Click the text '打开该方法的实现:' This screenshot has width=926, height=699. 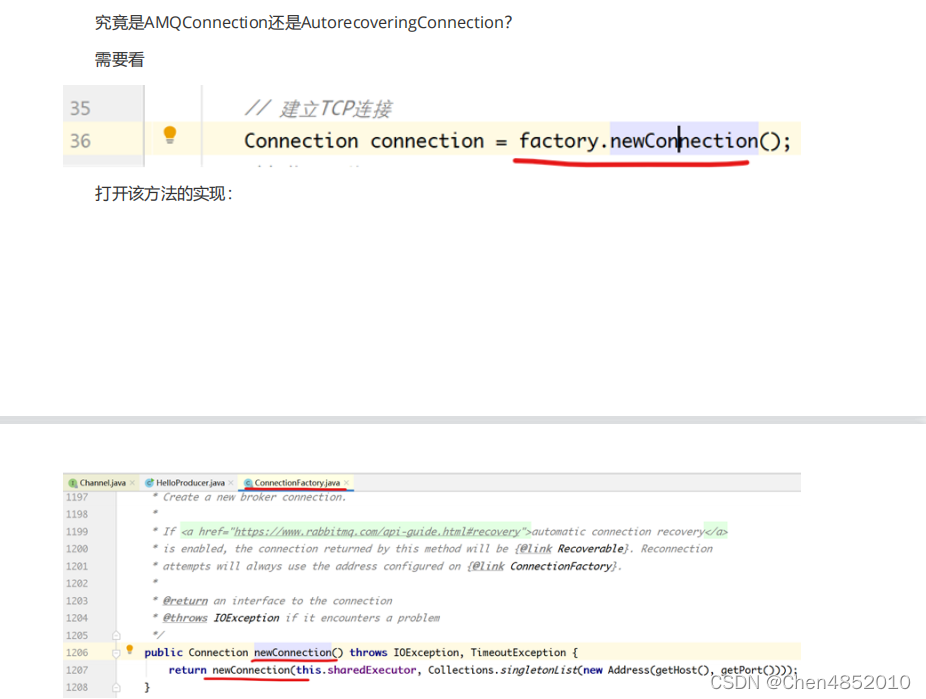(x=164, y=194)
